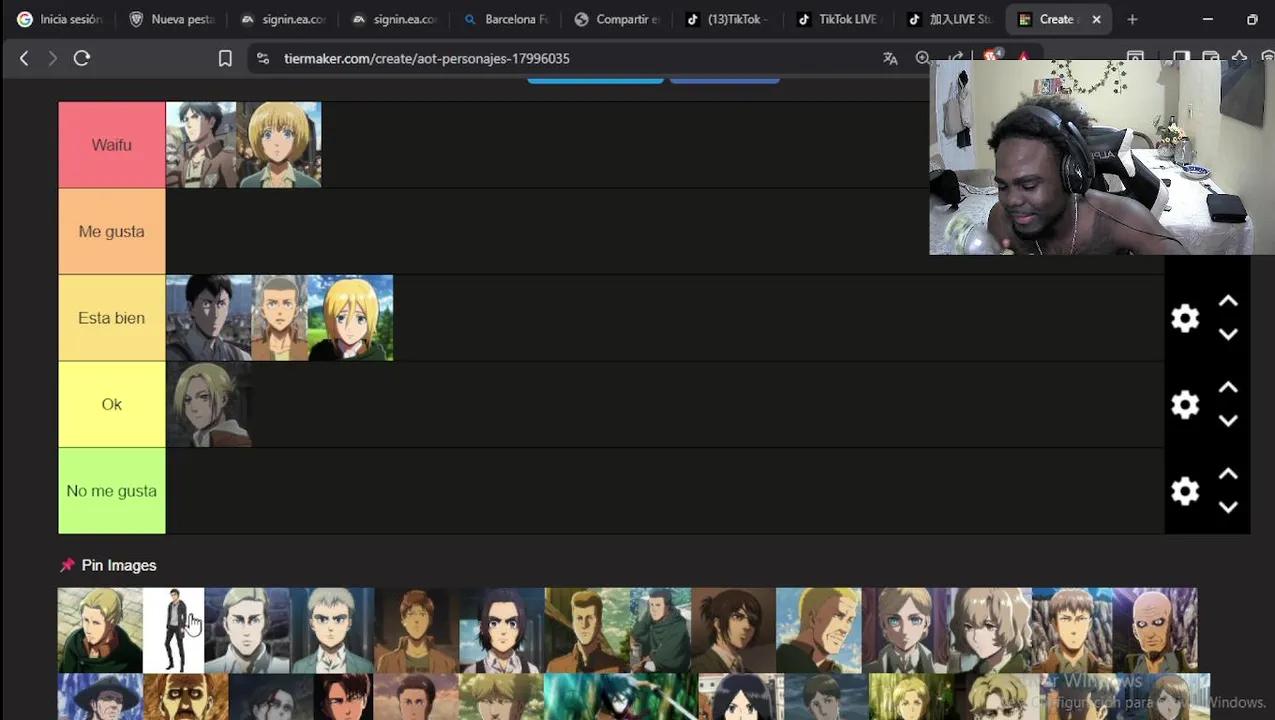Switch to the Barcelona Fc search tab
This screenshot has width=1275, height=720.
click(506, 19)
